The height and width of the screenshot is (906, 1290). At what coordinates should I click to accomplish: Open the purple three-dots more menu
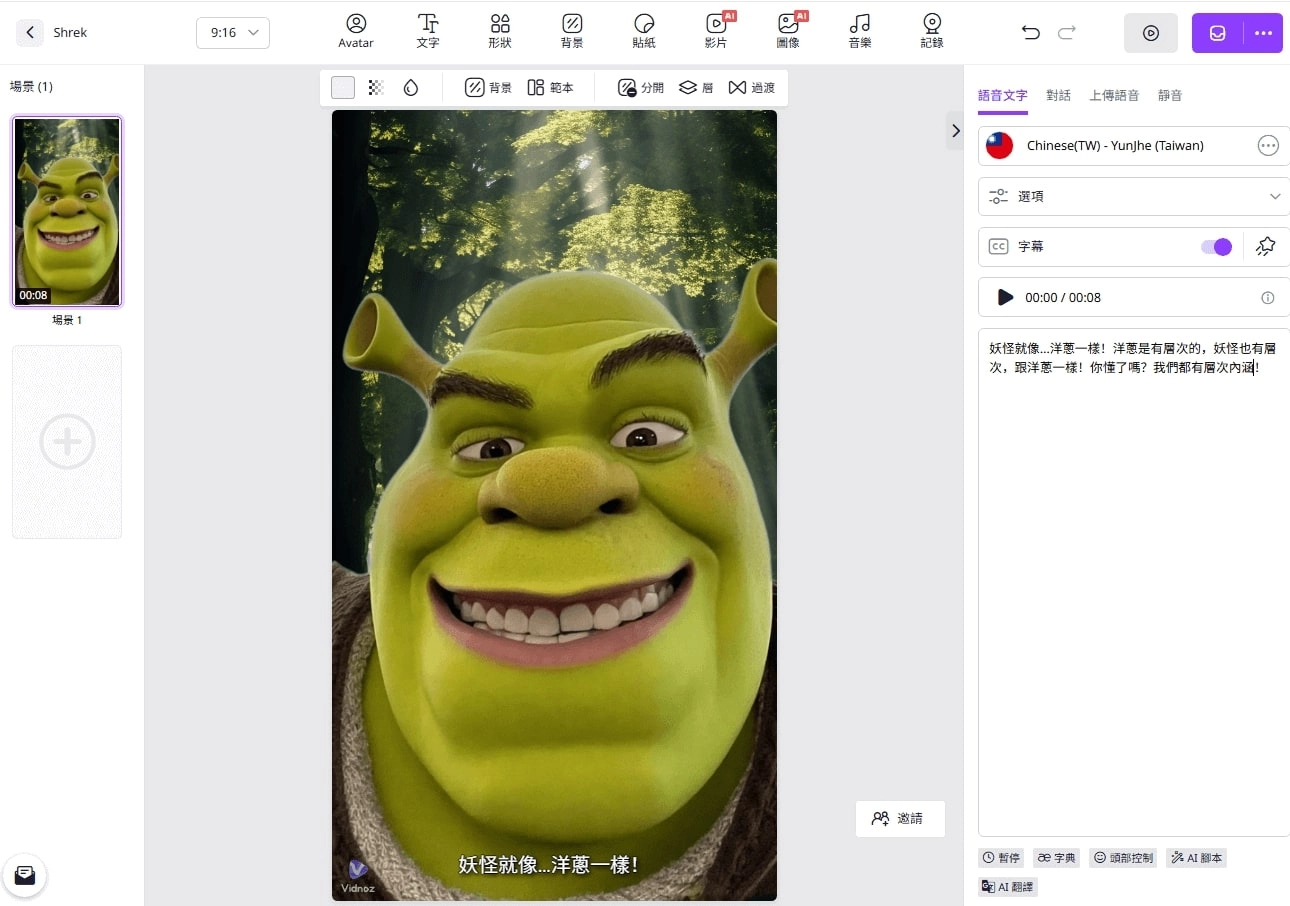[1263, 33]
